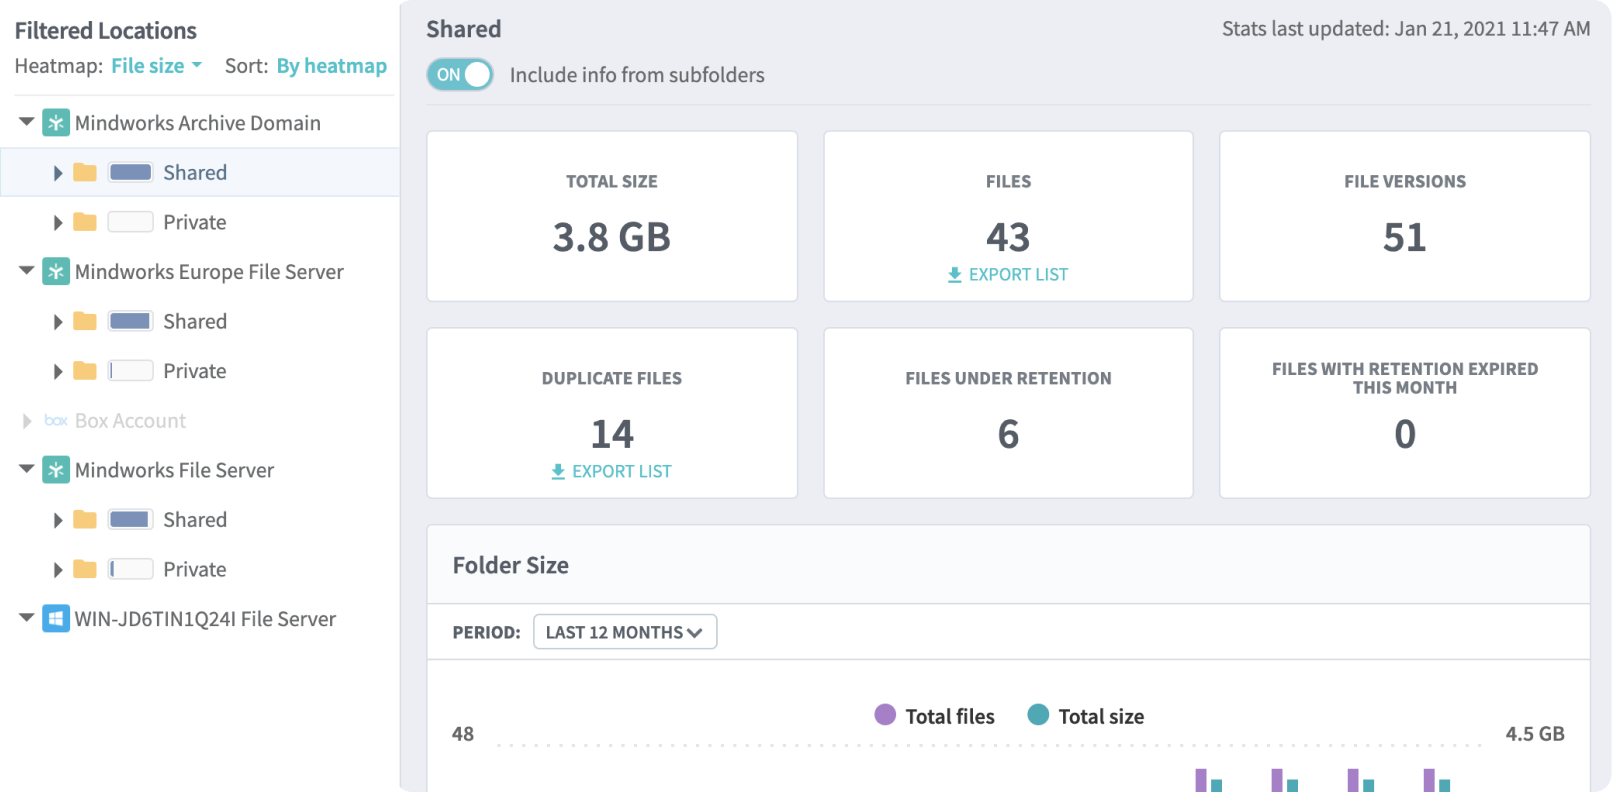Screen dimensions: 1612x792
Task: Expand the Box Account tree node
Action: [x=27, y=421]
